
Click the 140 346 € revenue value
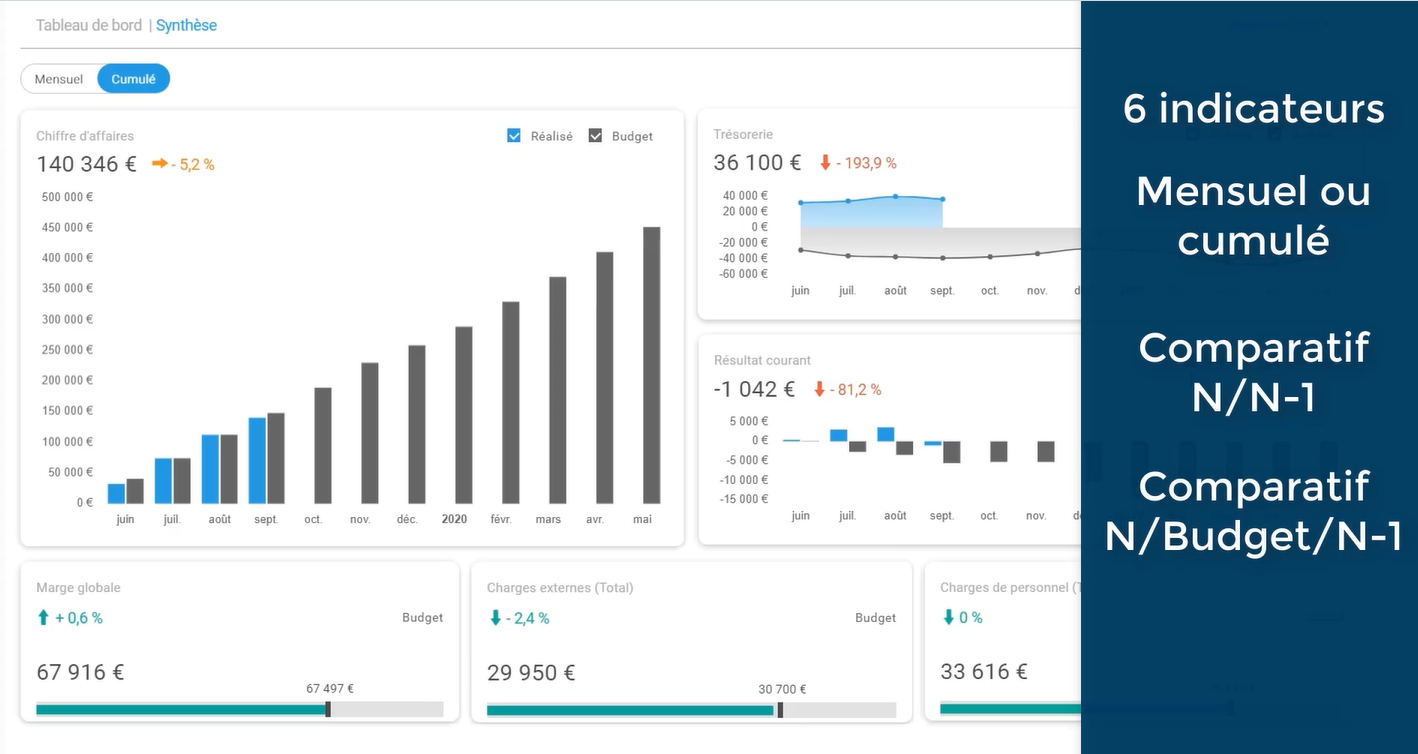[87, 164]
